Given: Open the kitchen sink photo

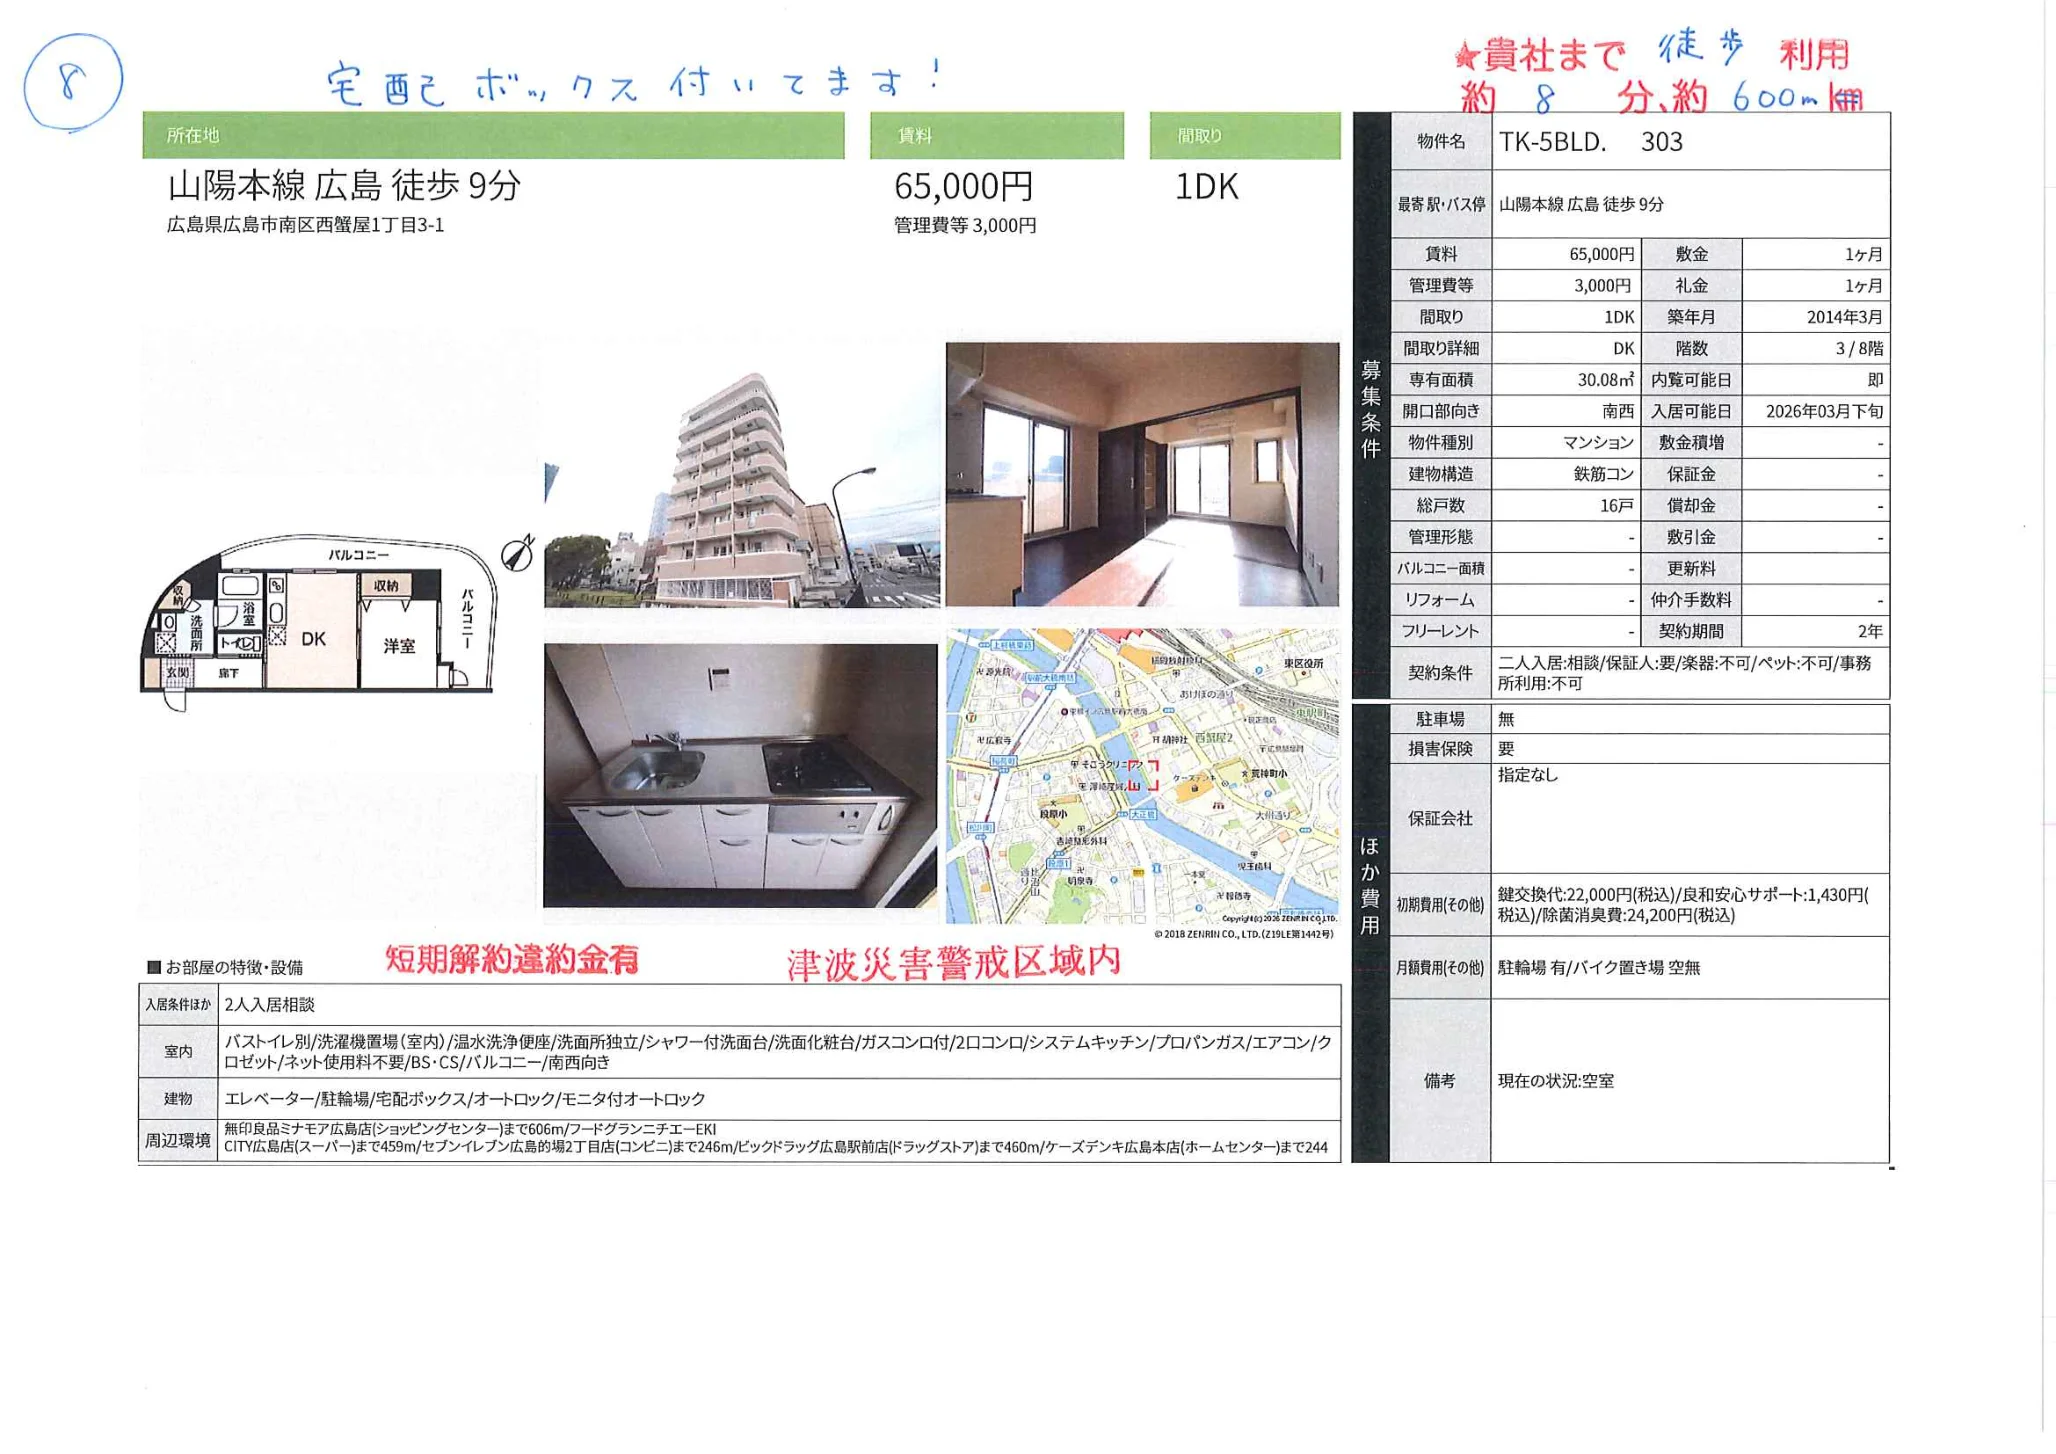Looking at the screenshot, I should pos(740,775).
